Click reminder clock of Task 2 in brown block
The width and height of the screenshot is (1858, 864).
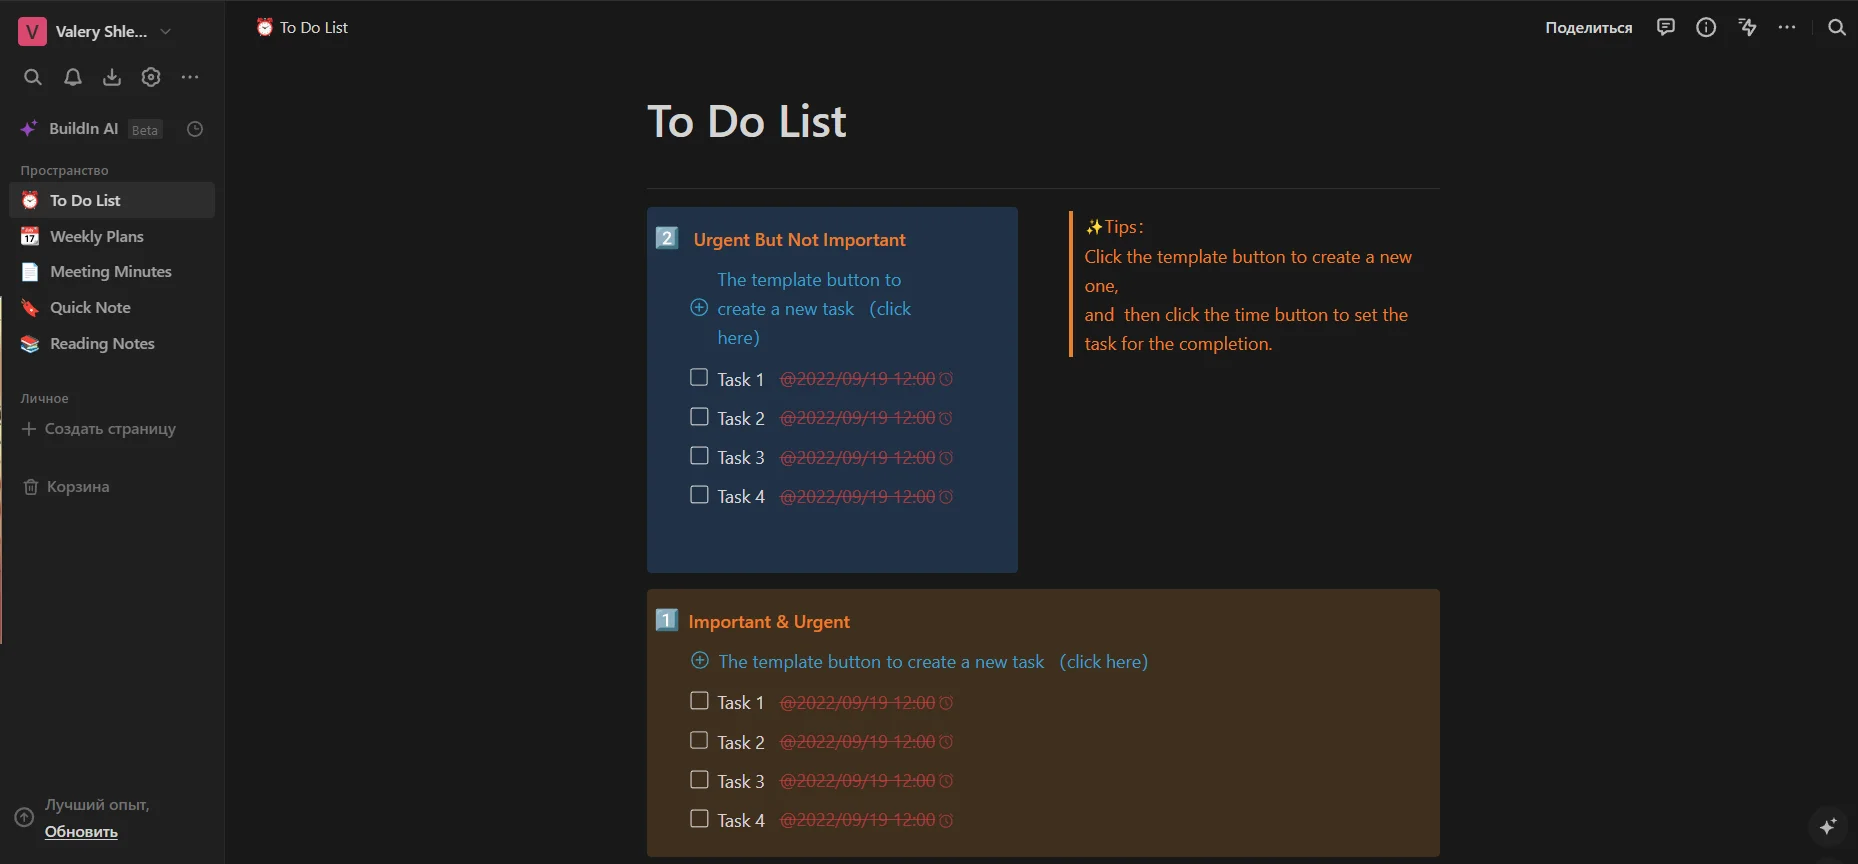[x=946, y=742]
